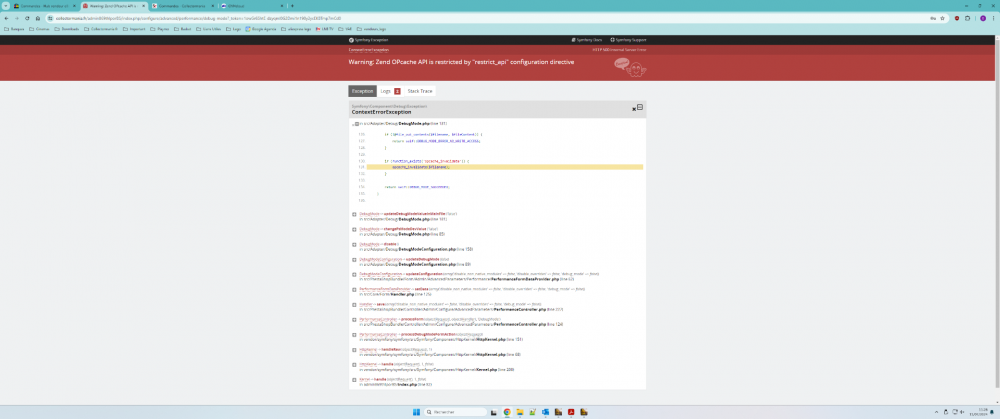Open Chrome from the taskbar
Screen dimensions: 1000x419
tap(507, 412)
